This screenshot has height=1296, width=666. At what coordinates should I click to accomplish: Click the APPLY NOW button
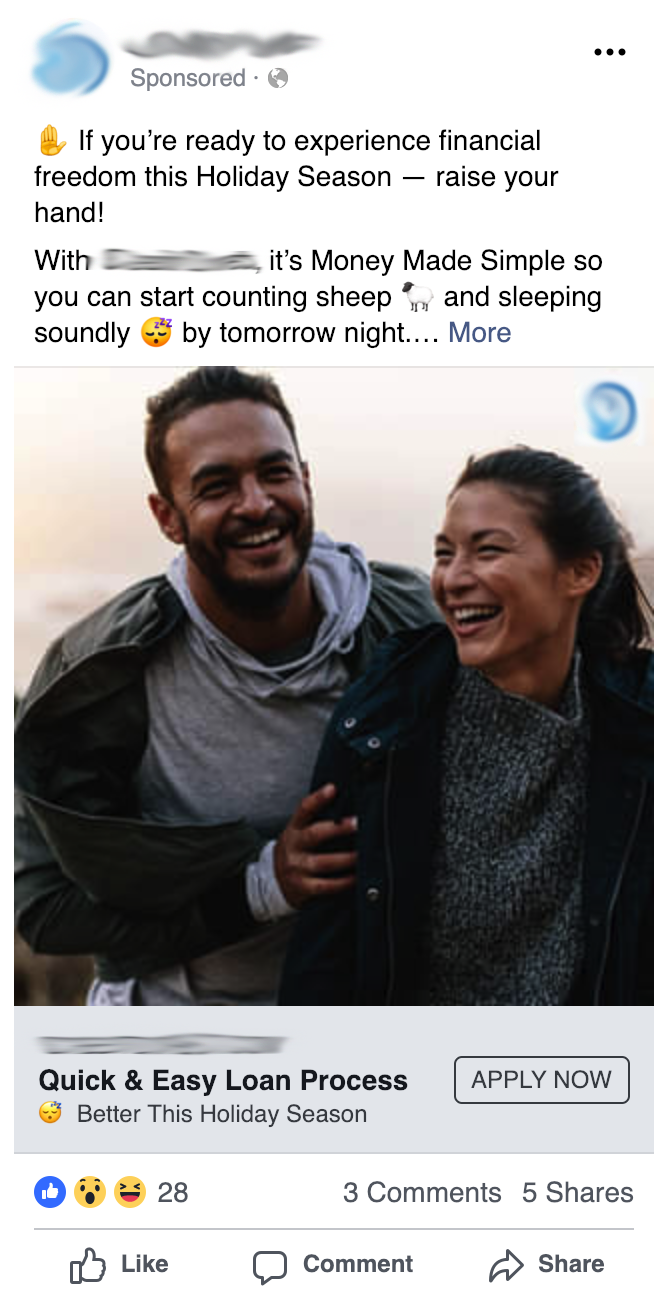[x=542, y=1080]
